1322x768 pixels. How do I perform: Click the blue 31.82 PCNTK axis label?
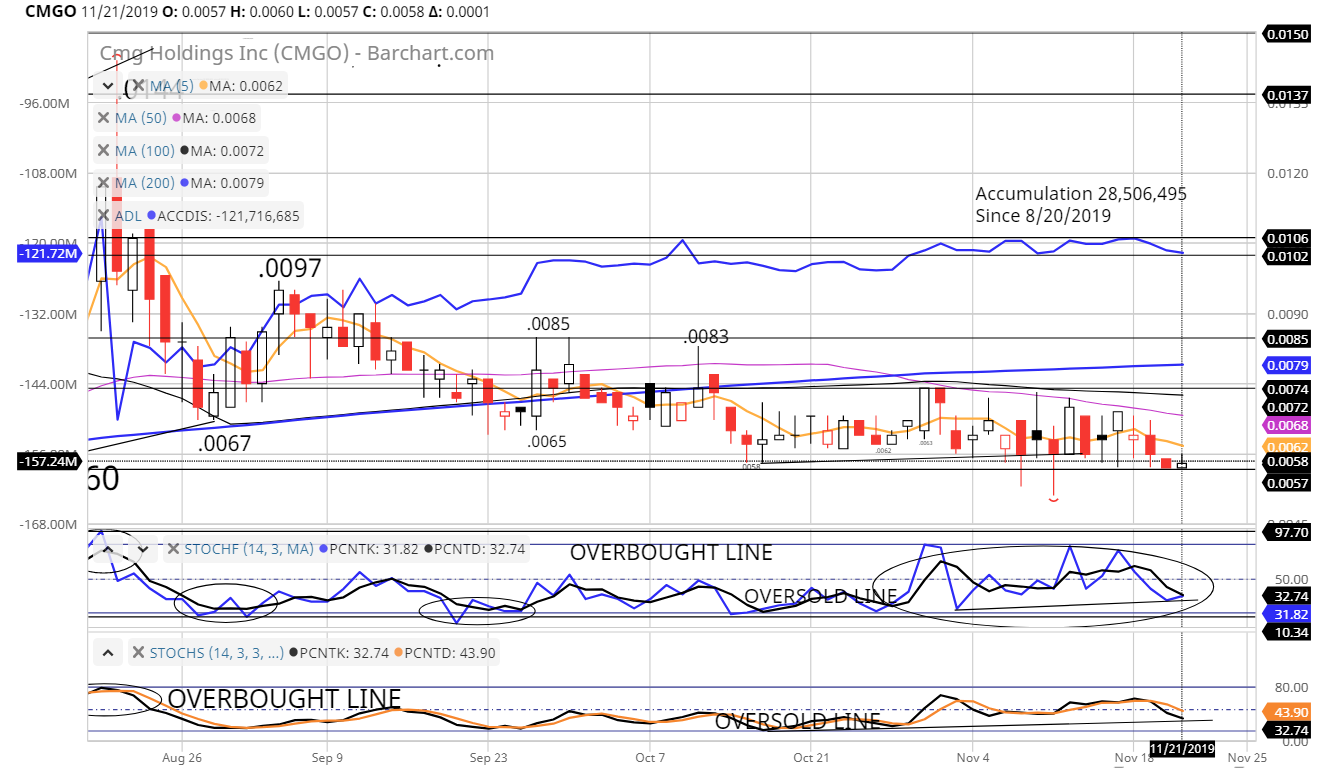coord(1287,613)
